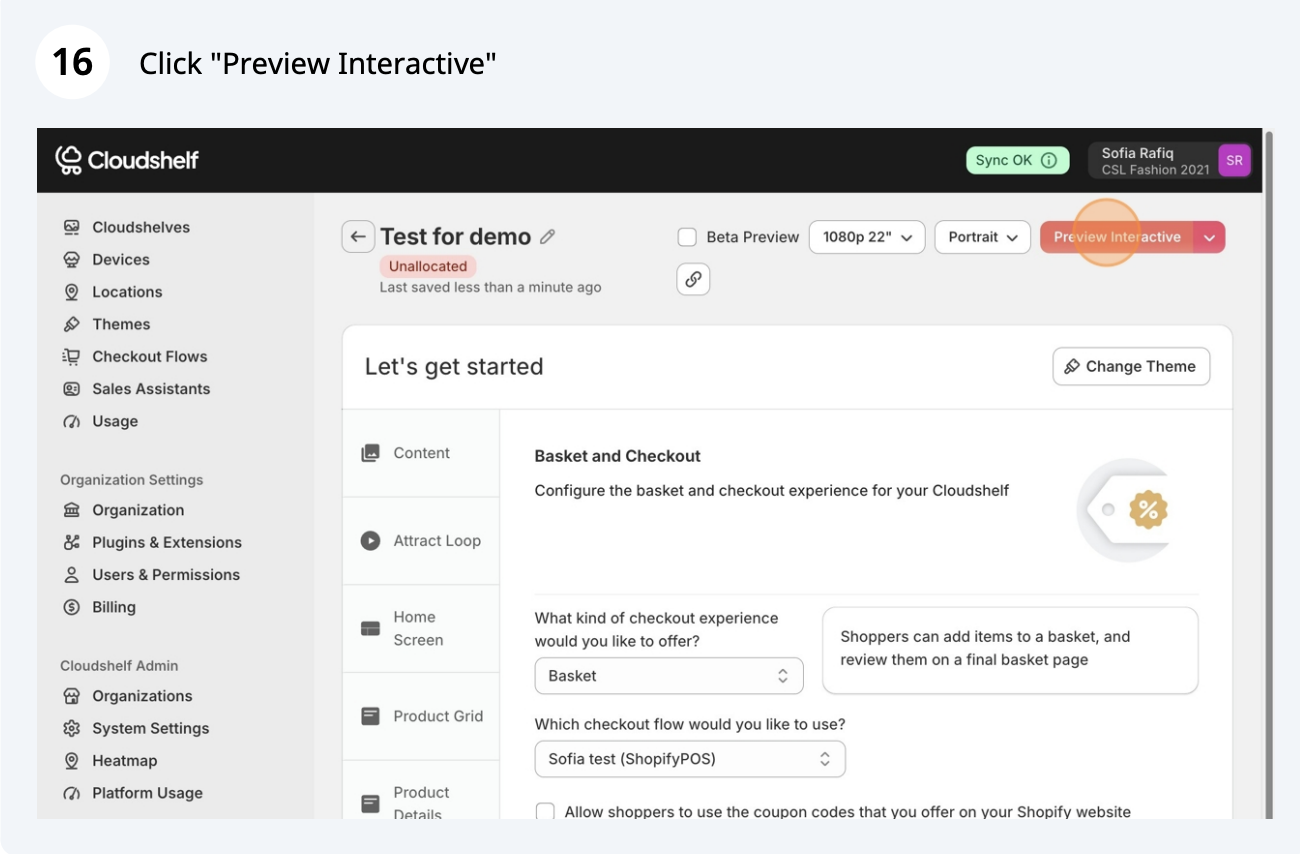This screenshot has width=1300, height=854.
Task: Click the Heatmap pin icon
Action: 71,761
